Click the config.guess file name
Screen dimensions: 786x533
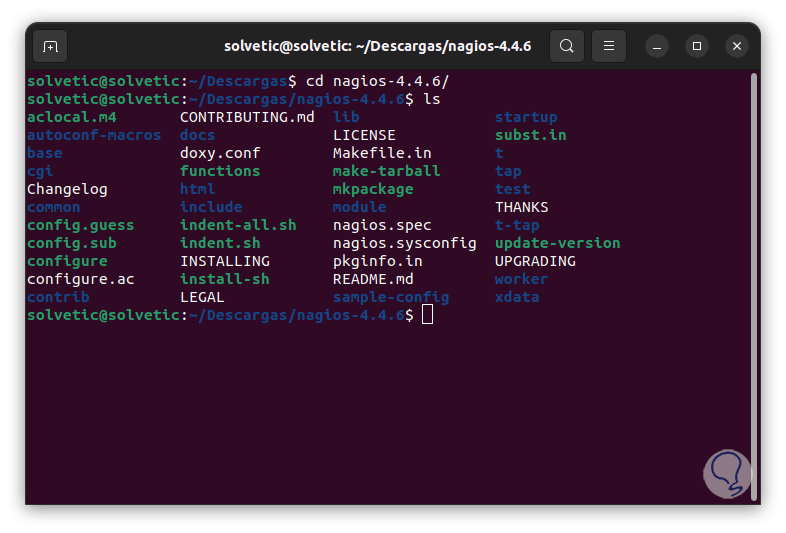[x=81, y=226]
